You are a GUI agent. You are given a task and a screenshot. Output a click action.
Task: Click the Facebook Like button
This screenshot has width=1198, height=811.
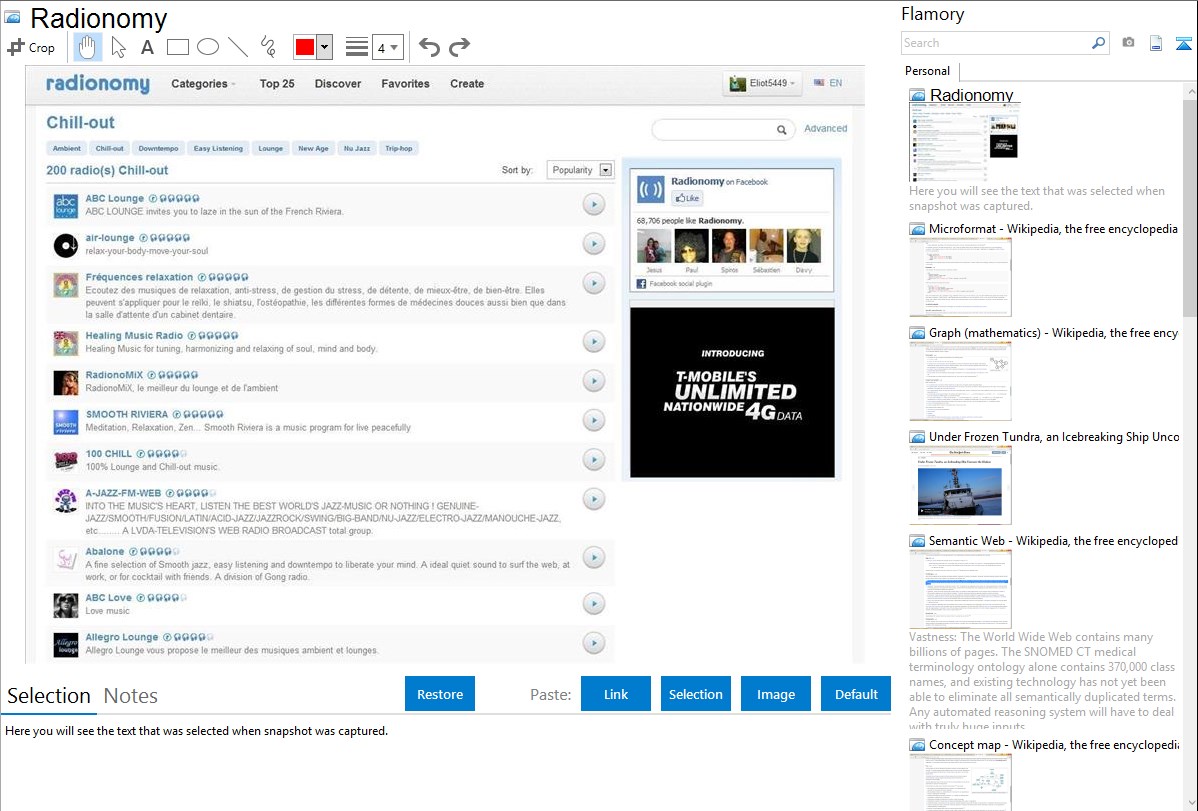point(687,198)
